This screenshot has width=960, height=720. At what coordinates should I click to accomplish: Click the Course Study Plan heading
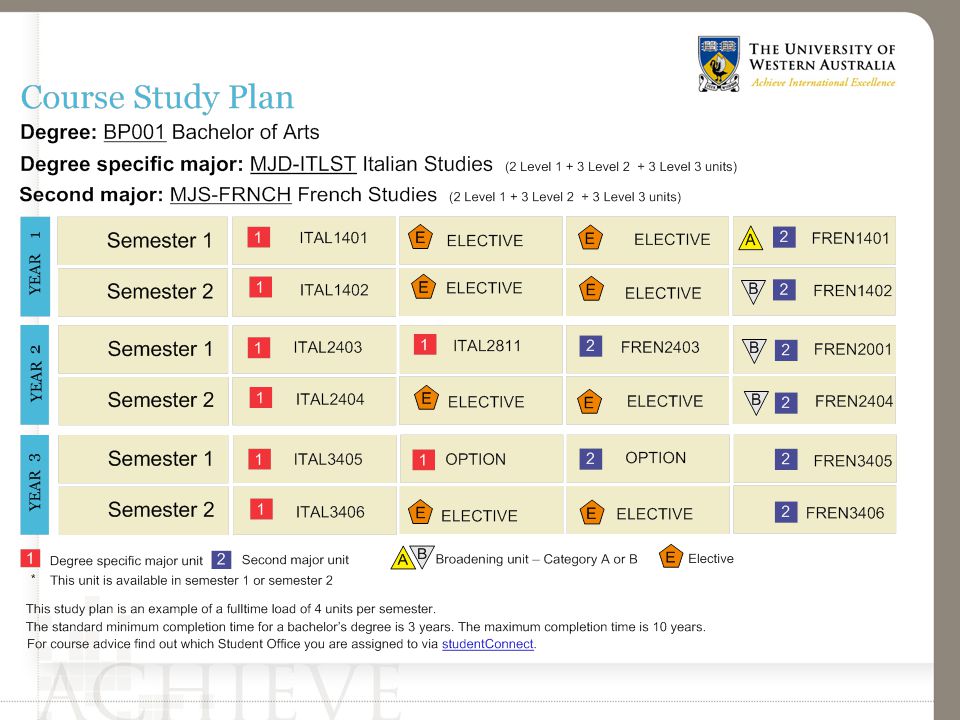pos(157,98)
